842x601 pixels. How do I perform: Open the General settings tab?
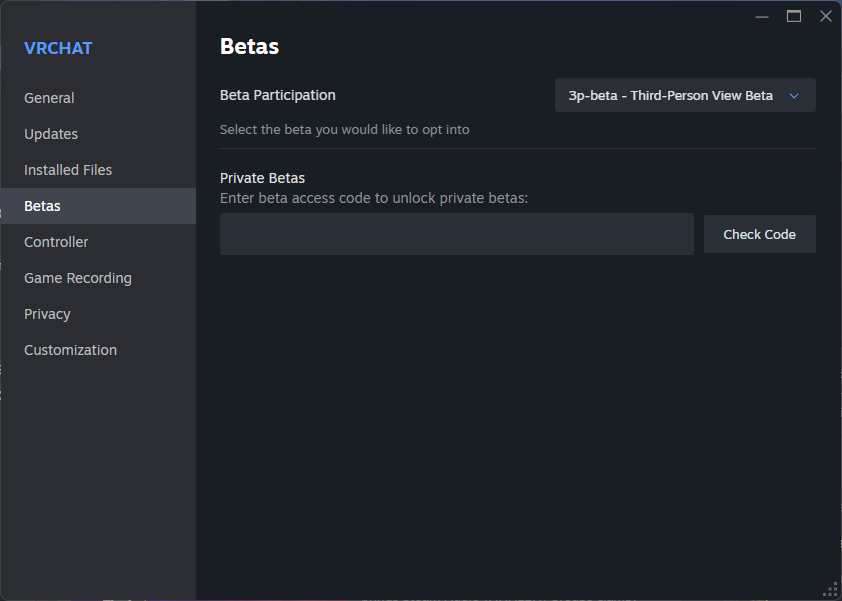[49, 98]
